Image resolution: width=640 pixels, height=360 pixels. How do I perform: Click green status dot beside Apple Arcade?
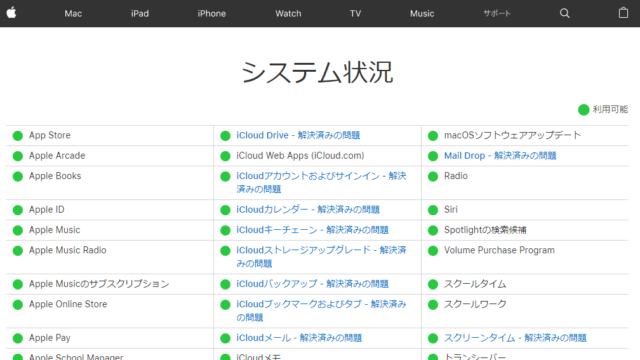[18, 156]
